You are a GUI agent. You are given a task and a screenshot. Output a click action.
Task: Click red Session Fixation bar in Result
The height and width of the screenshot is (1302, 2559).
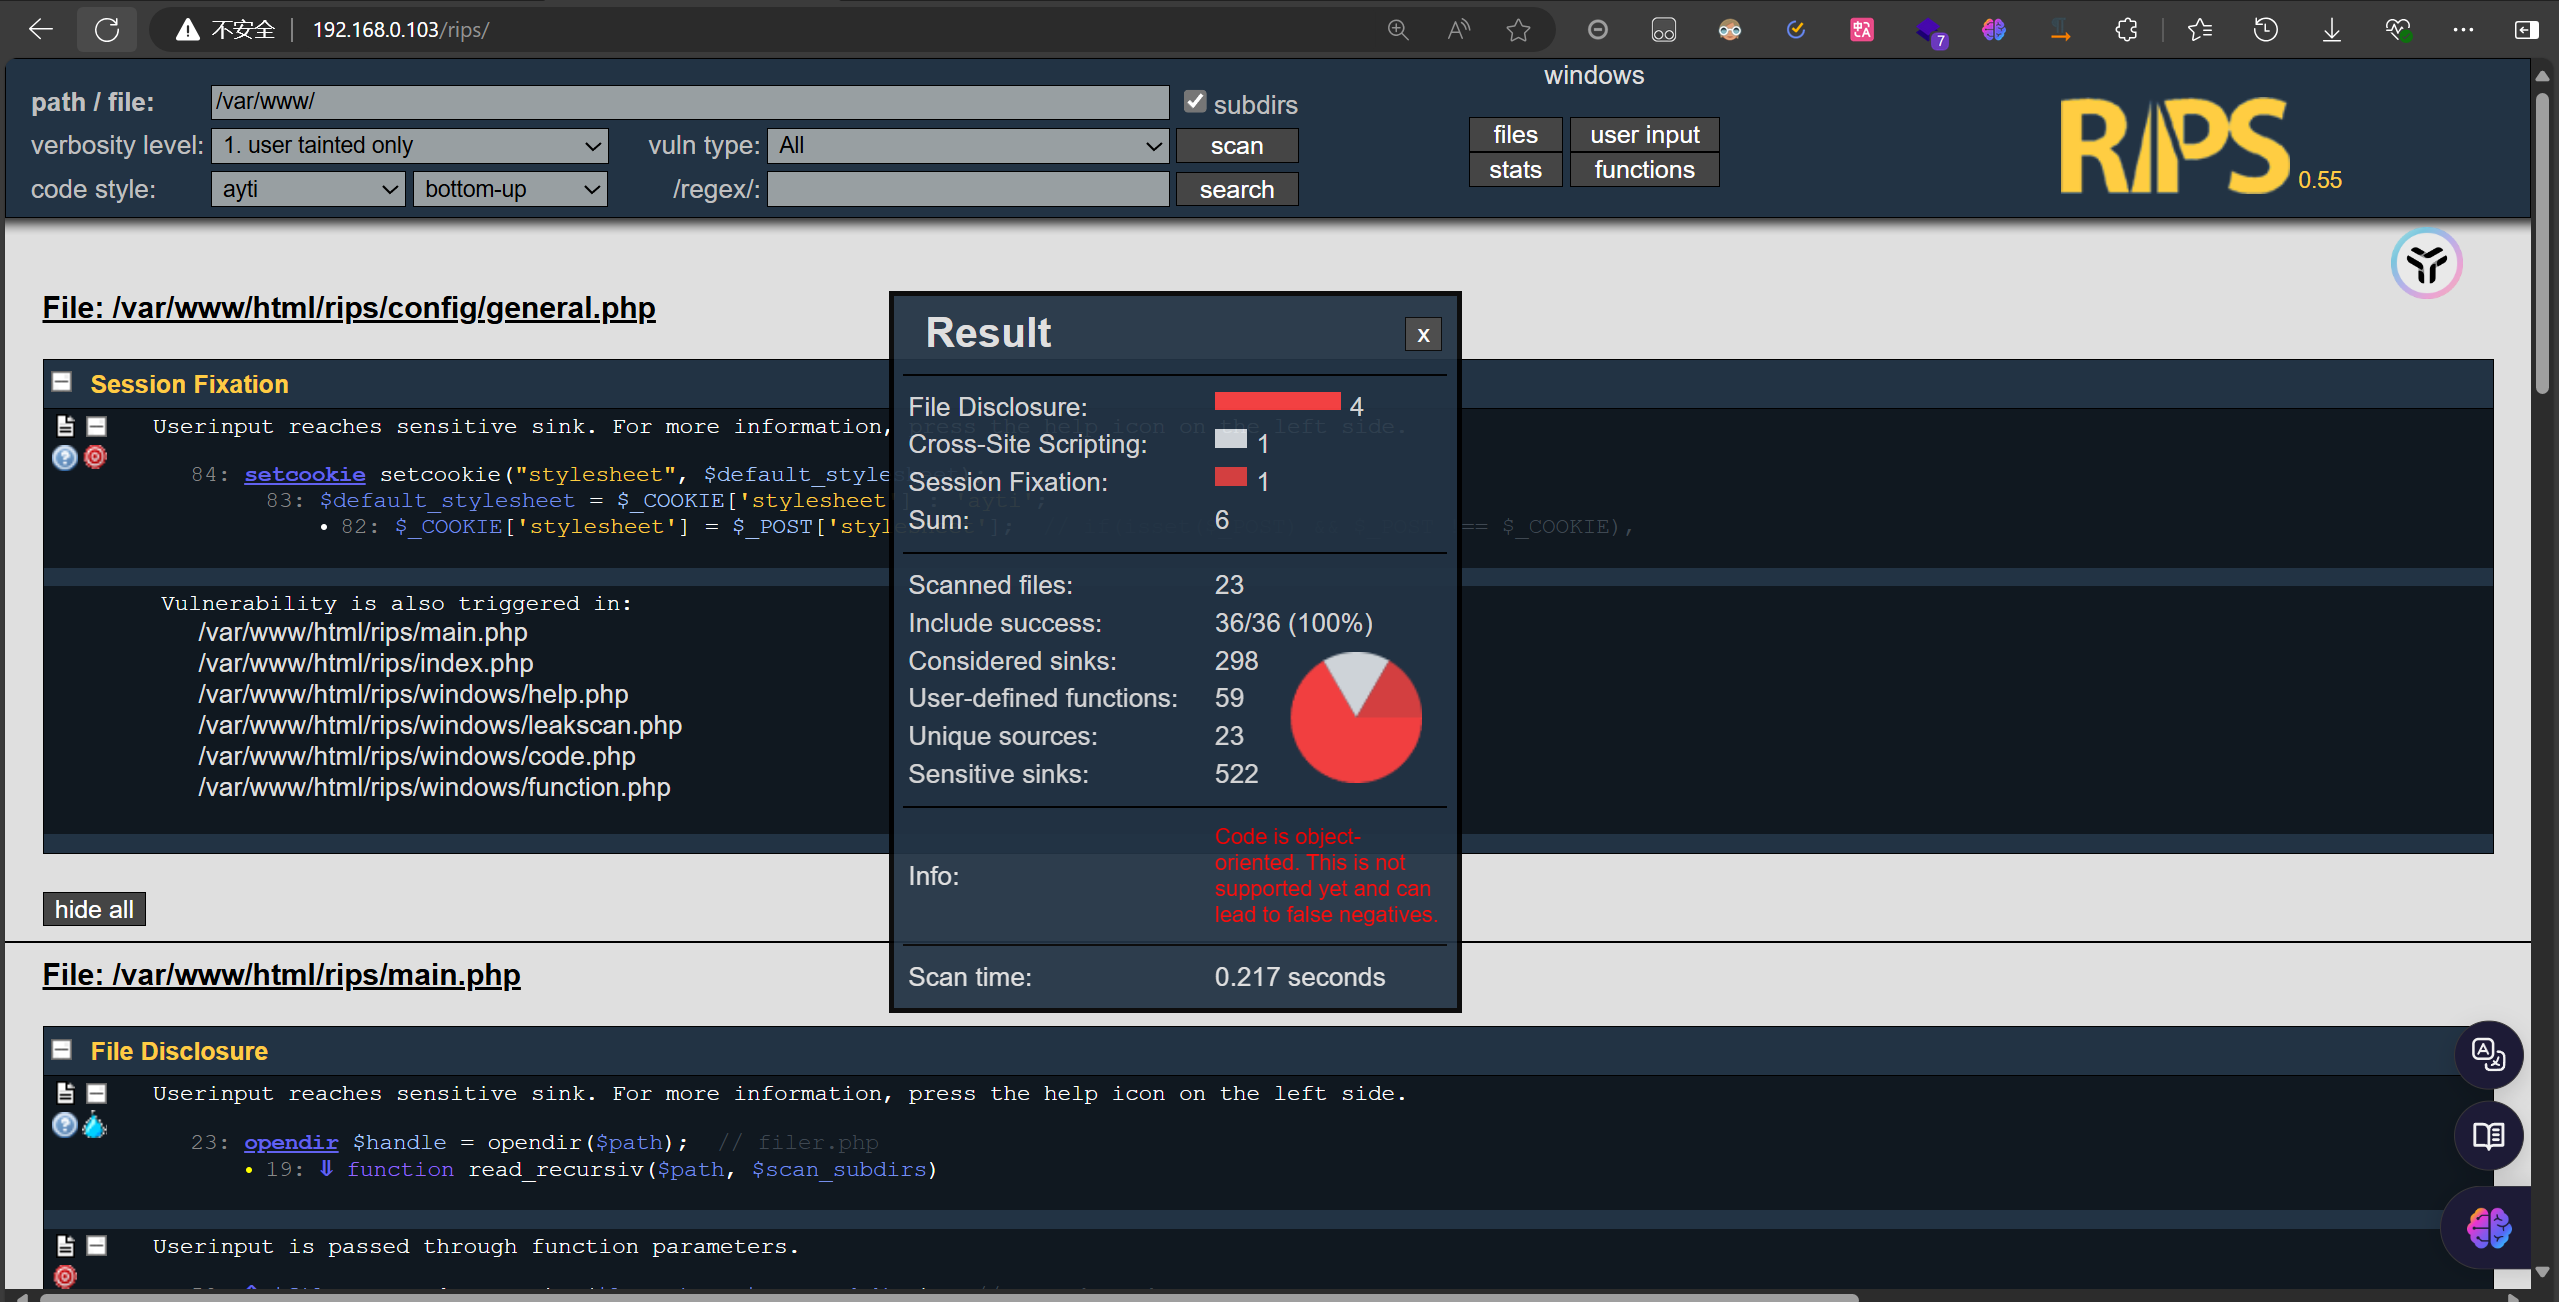coord(1231,477)
